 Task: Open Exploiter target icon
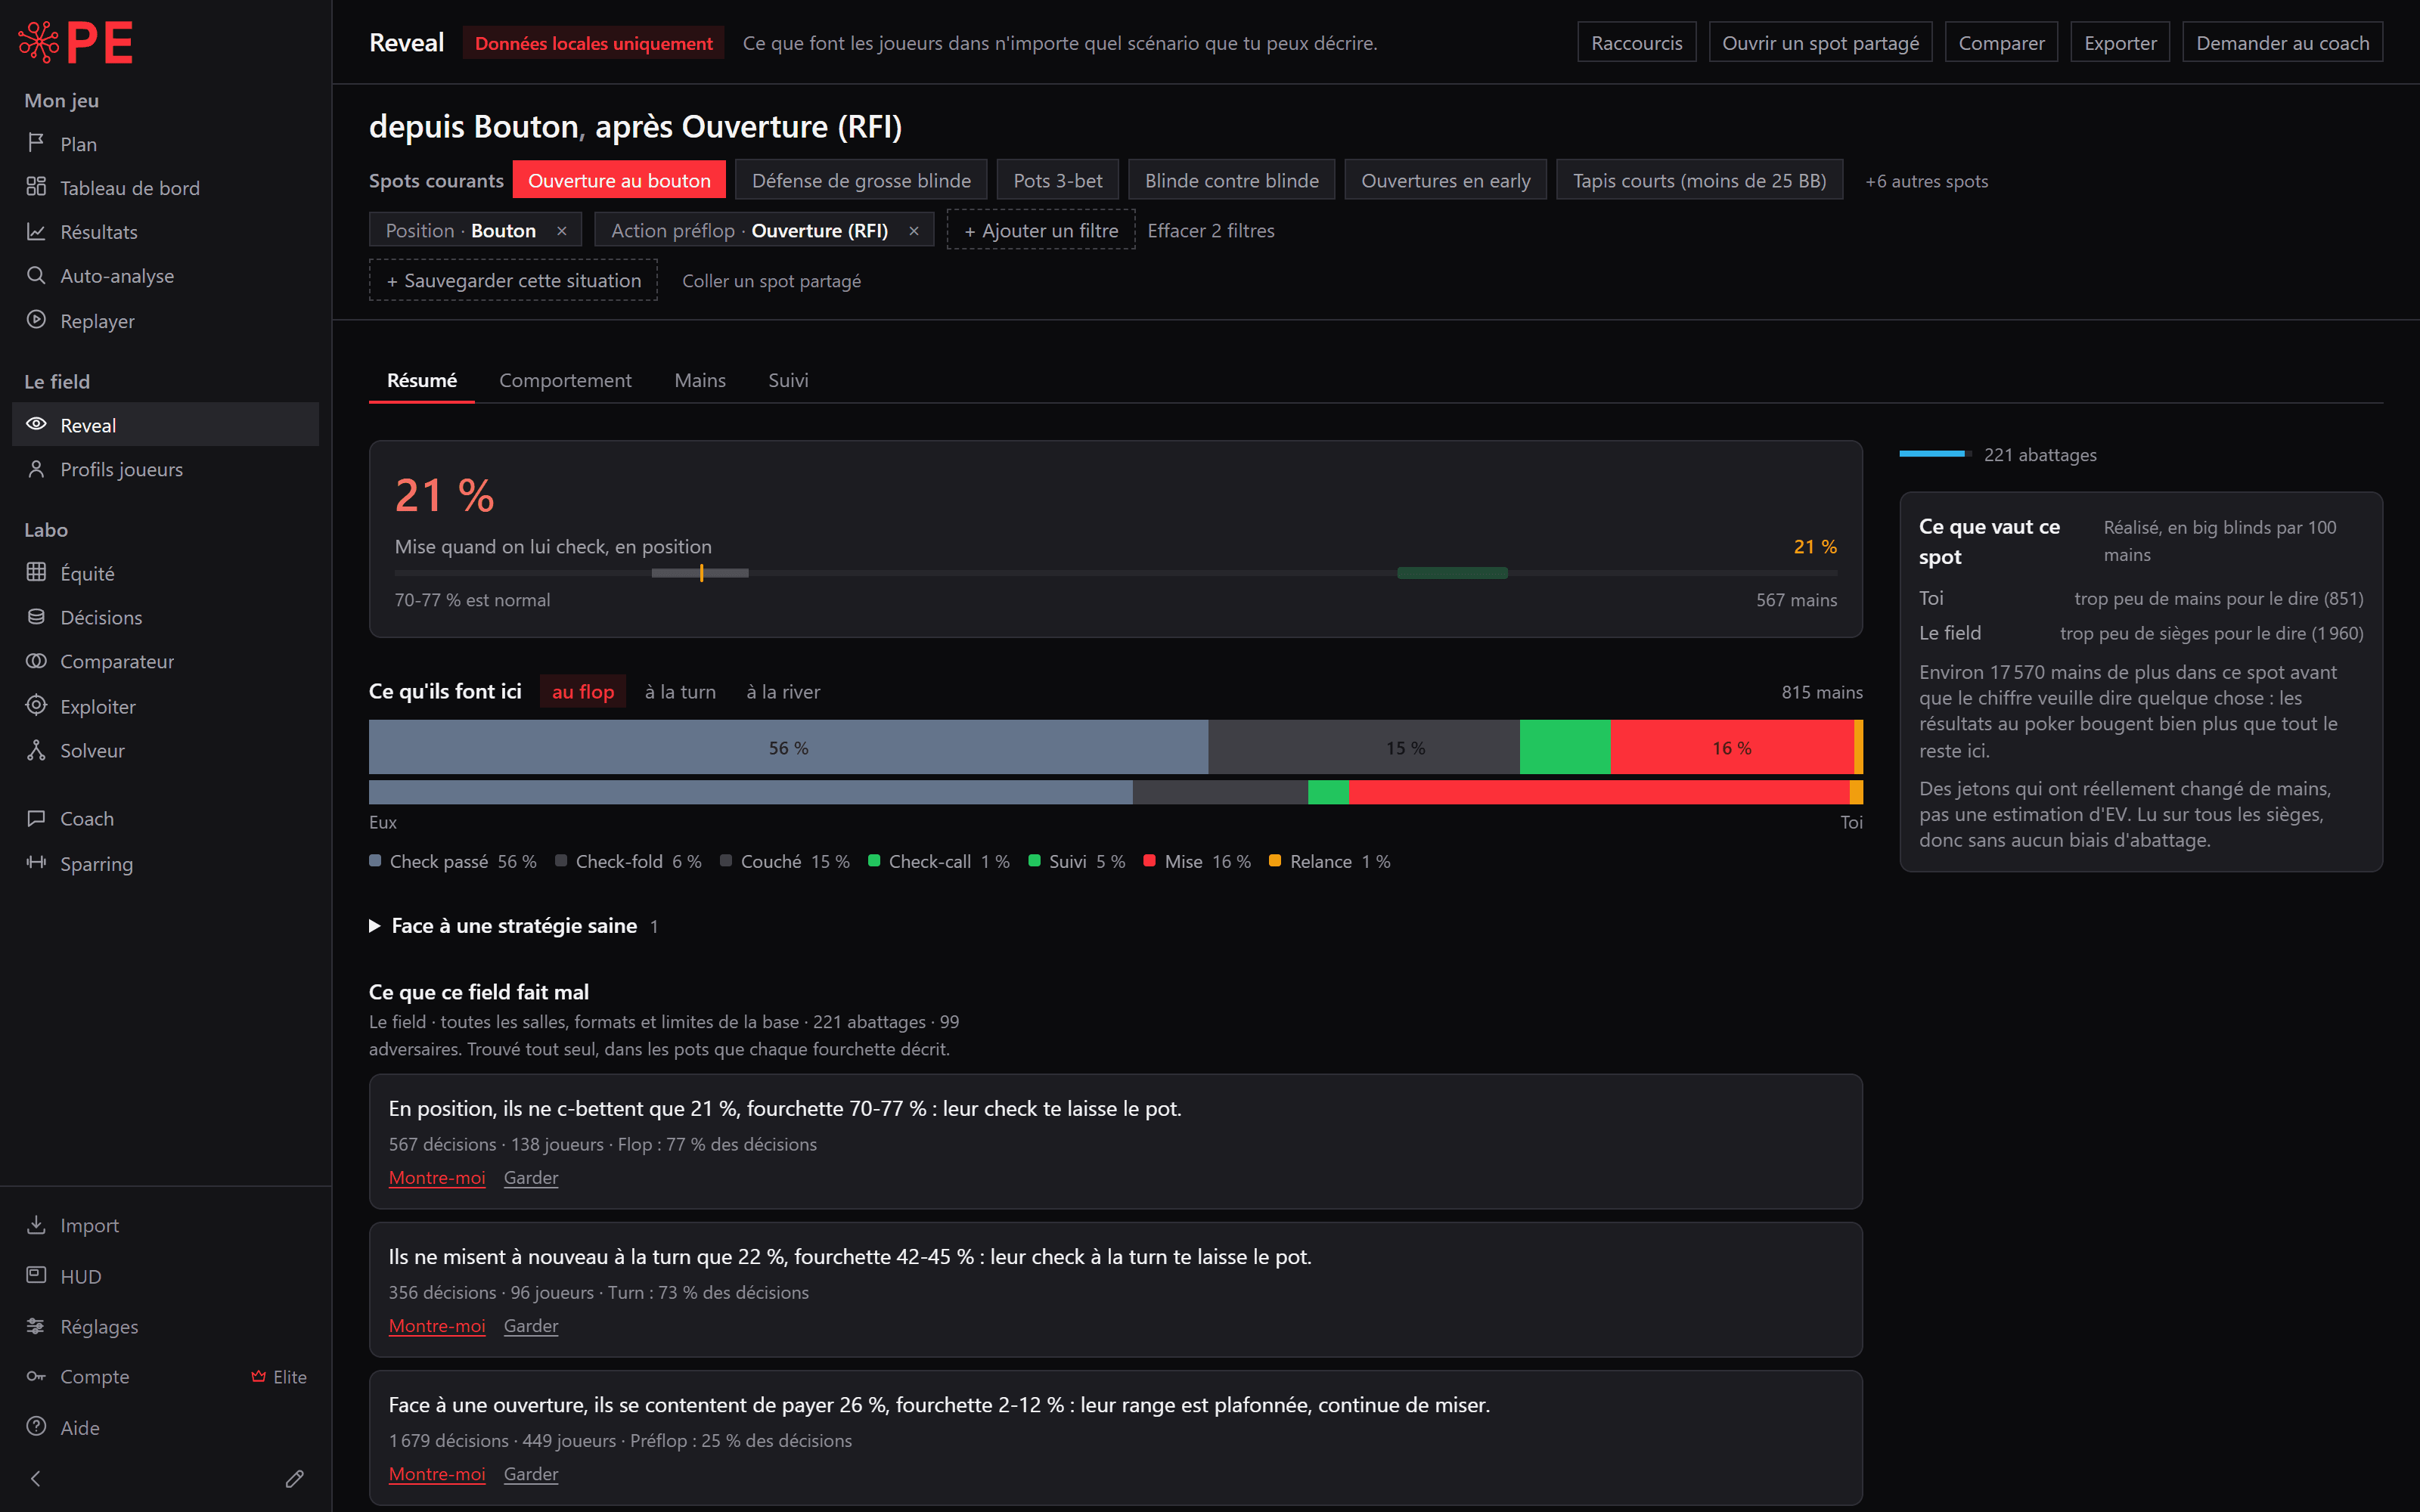coord(36,705)
